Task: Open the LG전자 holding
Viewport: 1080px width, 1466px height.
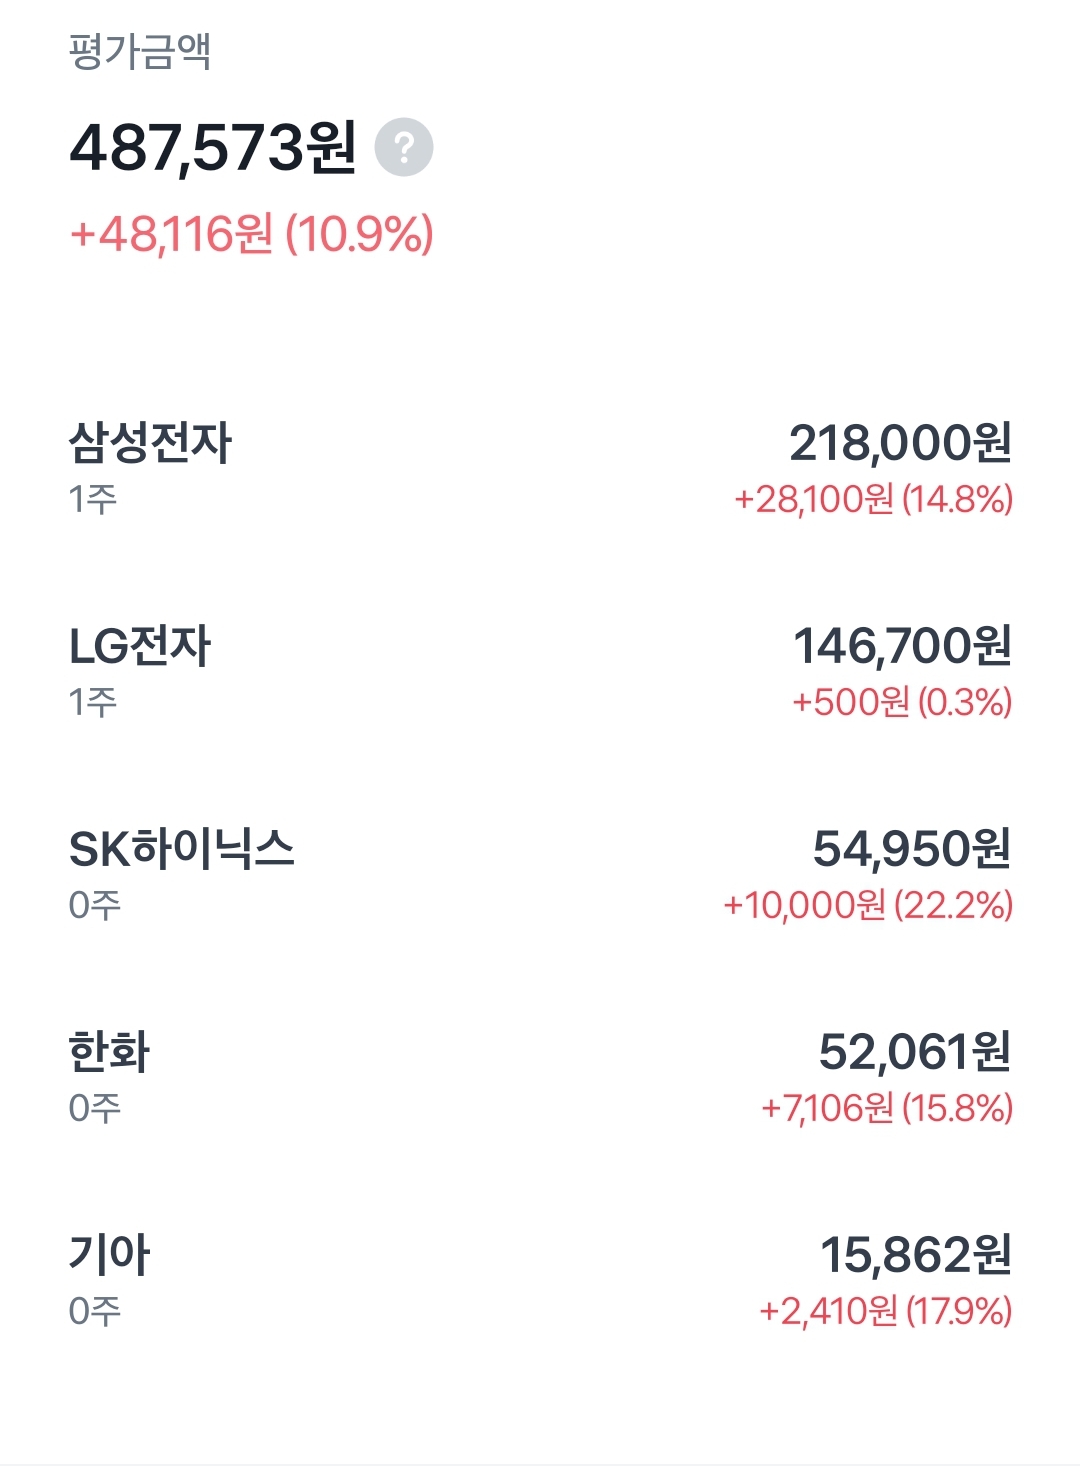Action: click(140, 646)
